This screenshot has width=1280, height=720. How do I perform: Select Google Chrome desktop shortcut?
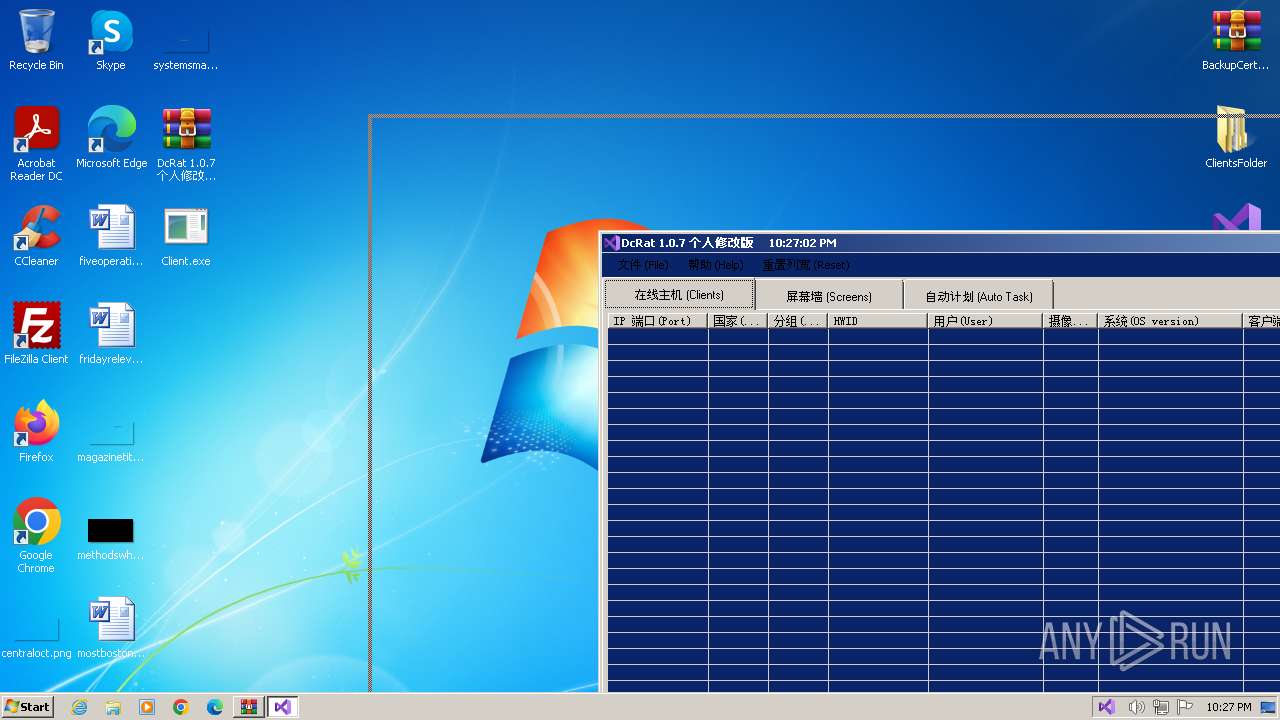[36, 535]
